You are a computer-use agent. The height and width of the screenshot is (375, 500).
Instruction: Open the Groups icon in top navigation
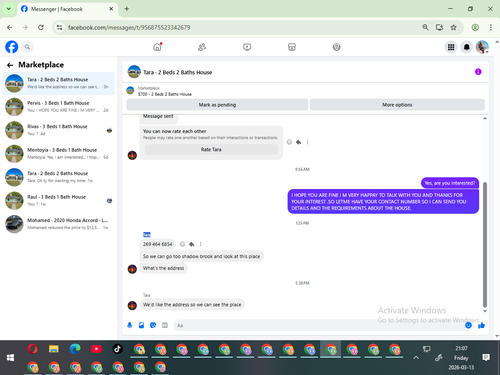[x=337, y=47]
